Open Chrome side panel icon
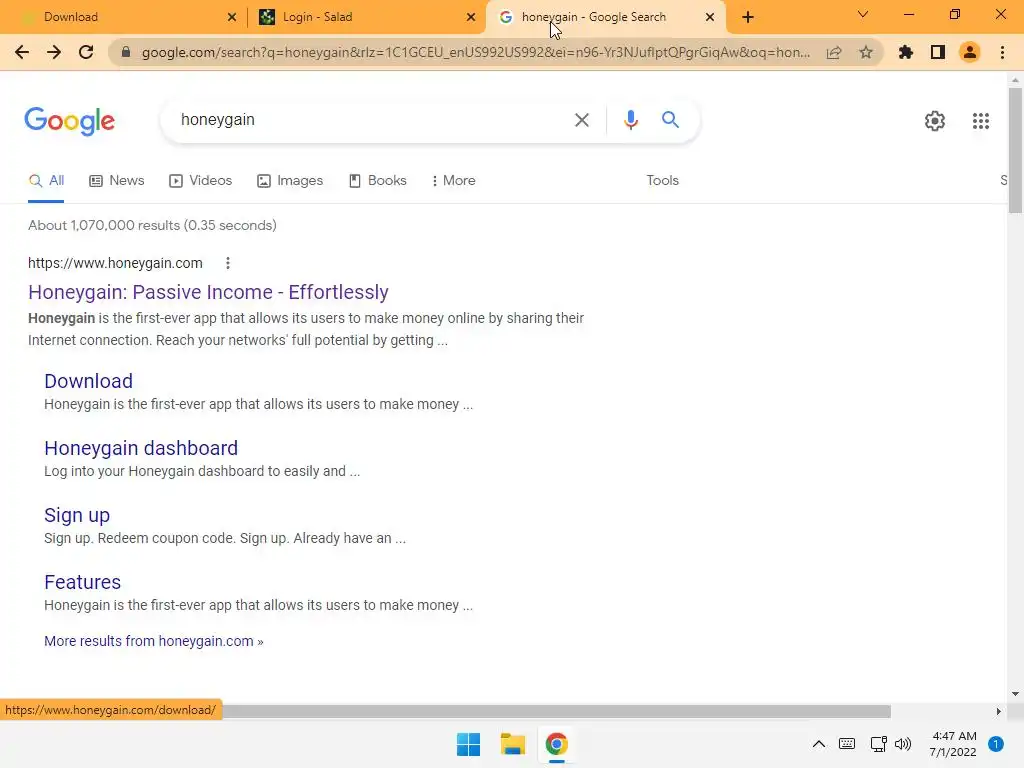 [x=938, y=52]
